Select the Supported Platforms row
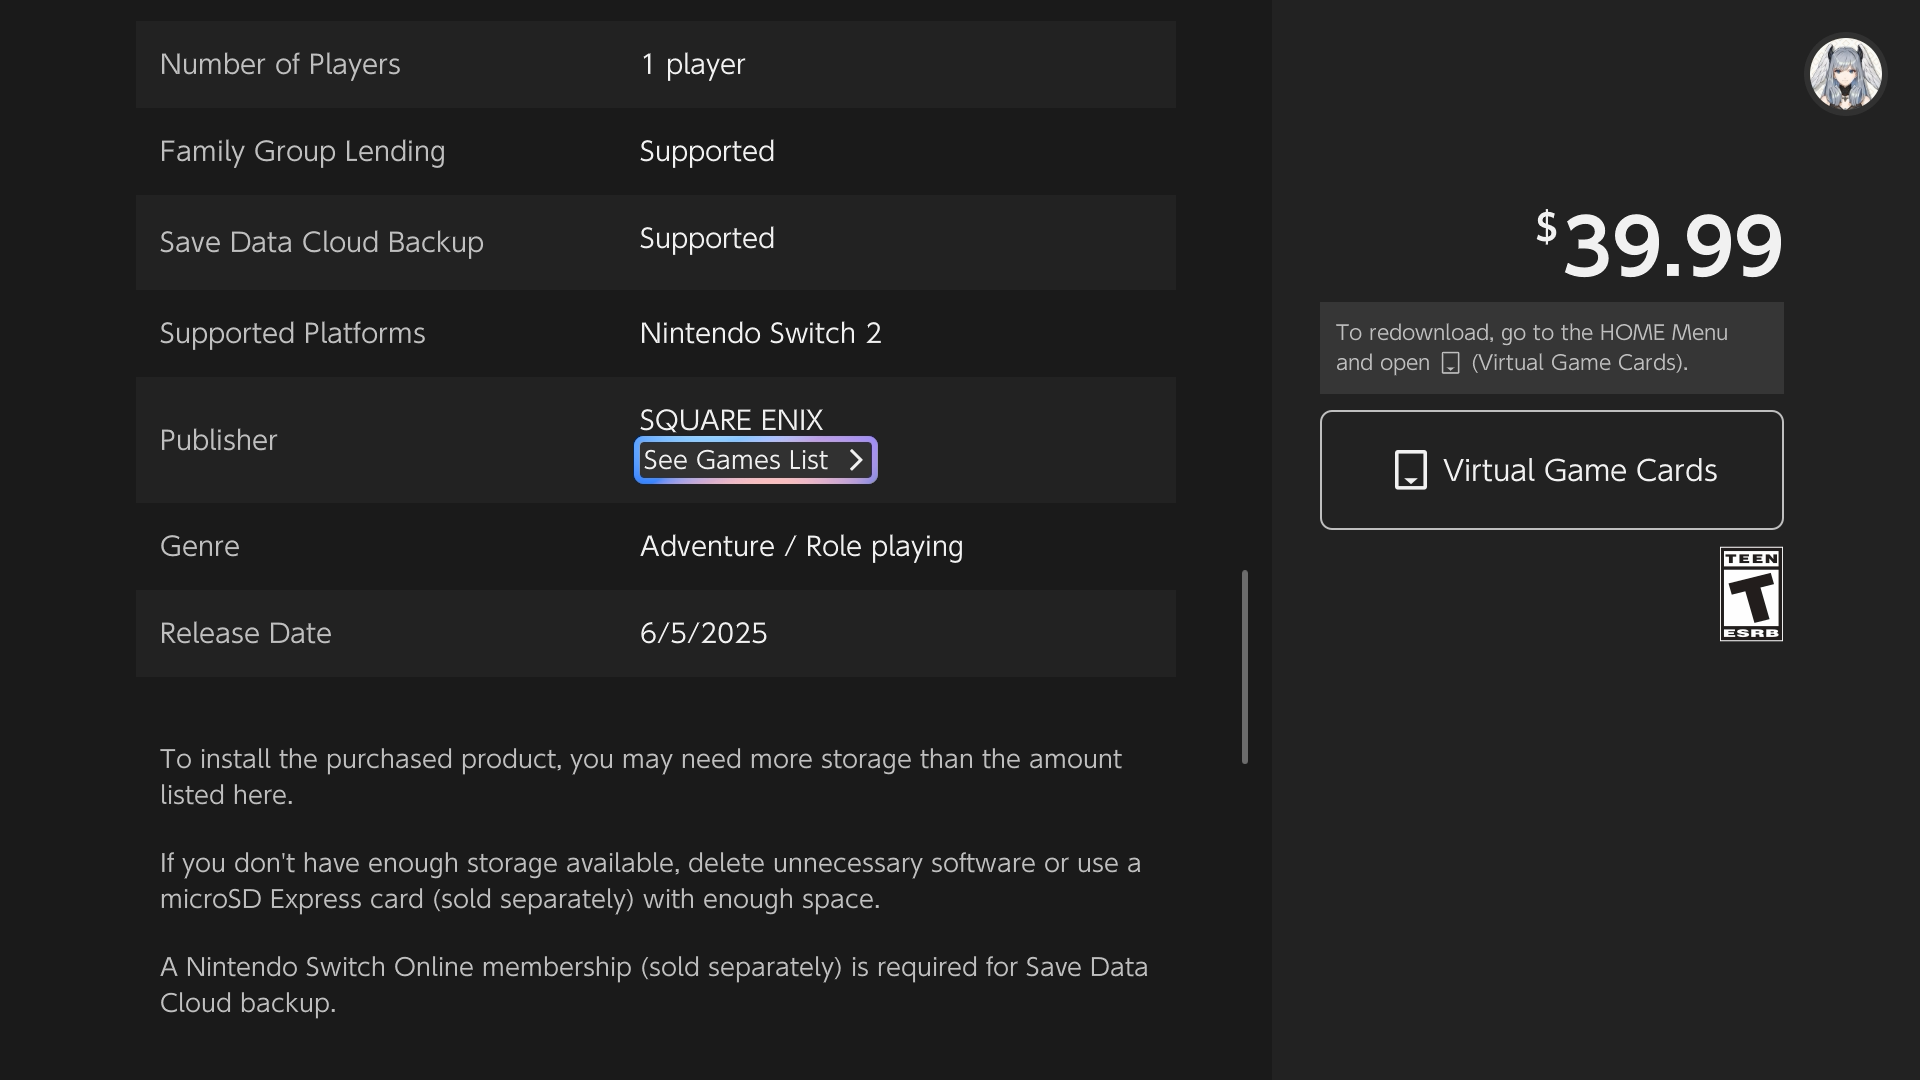Image resolution: width=1920 pixels, height=1080 pixels. click(656, 333)
